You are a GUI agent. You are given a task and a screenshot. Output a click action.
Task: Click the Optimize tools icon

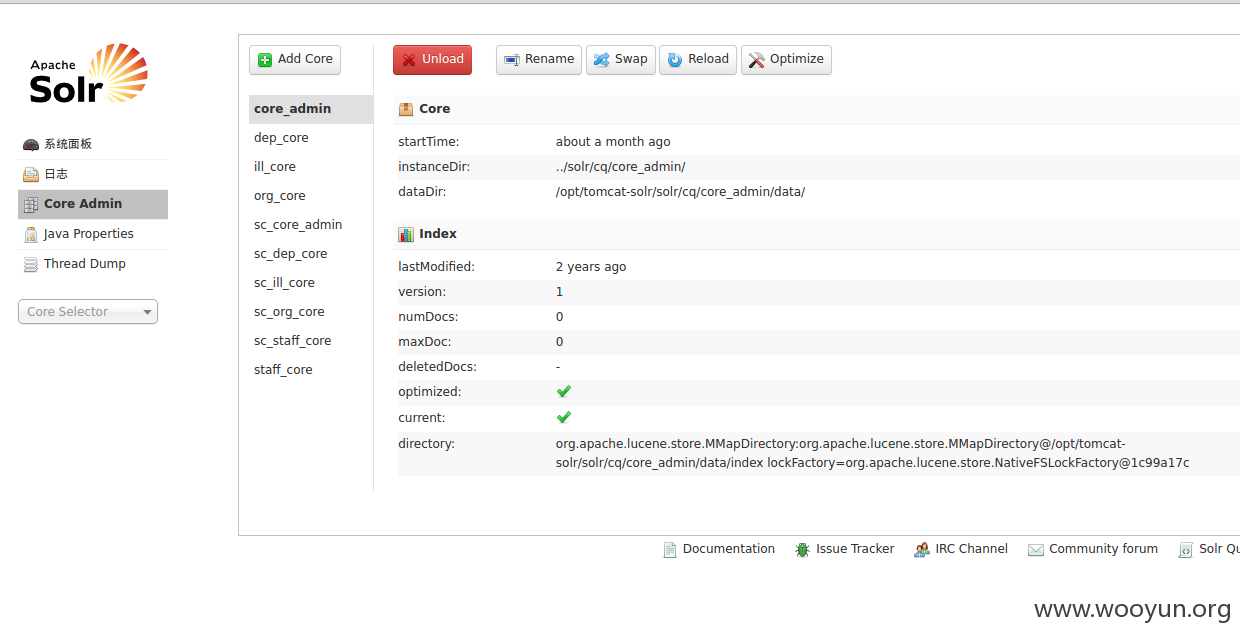pos(757,60)
